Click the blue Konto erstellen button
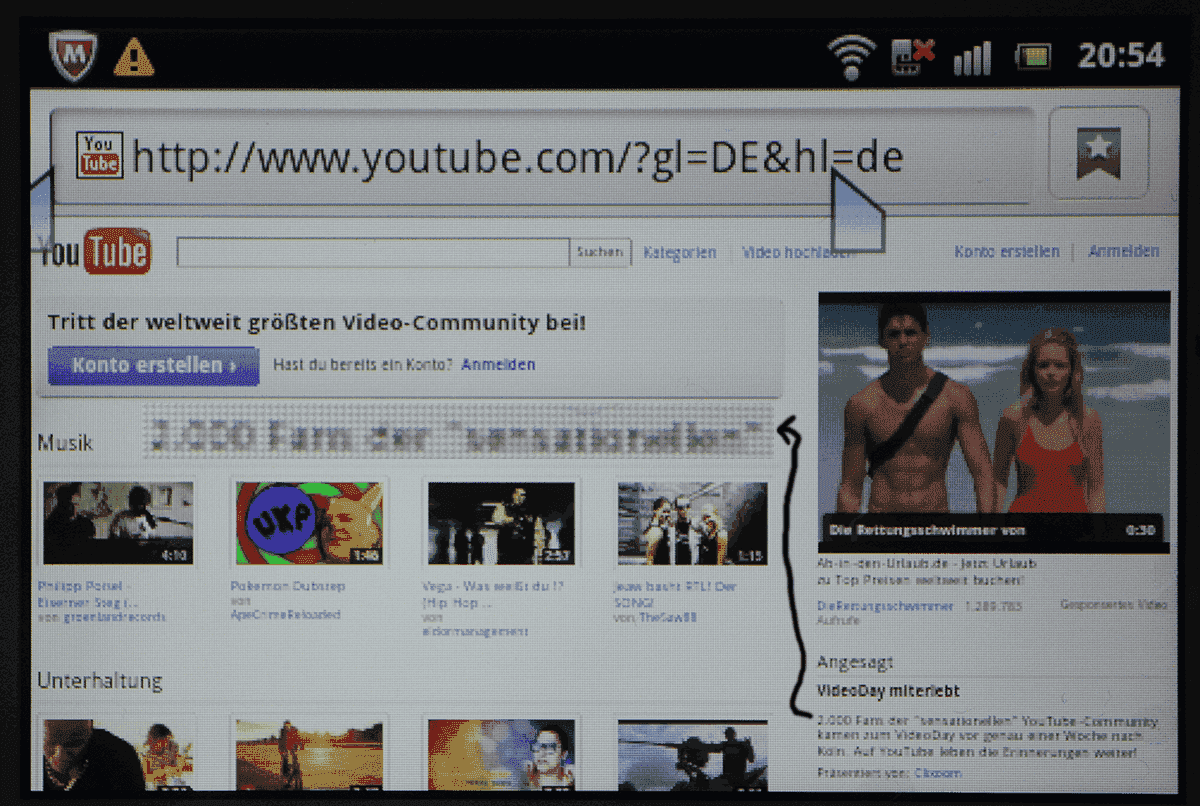This screenshot has width=1200, height=806. tap(153, 365)
